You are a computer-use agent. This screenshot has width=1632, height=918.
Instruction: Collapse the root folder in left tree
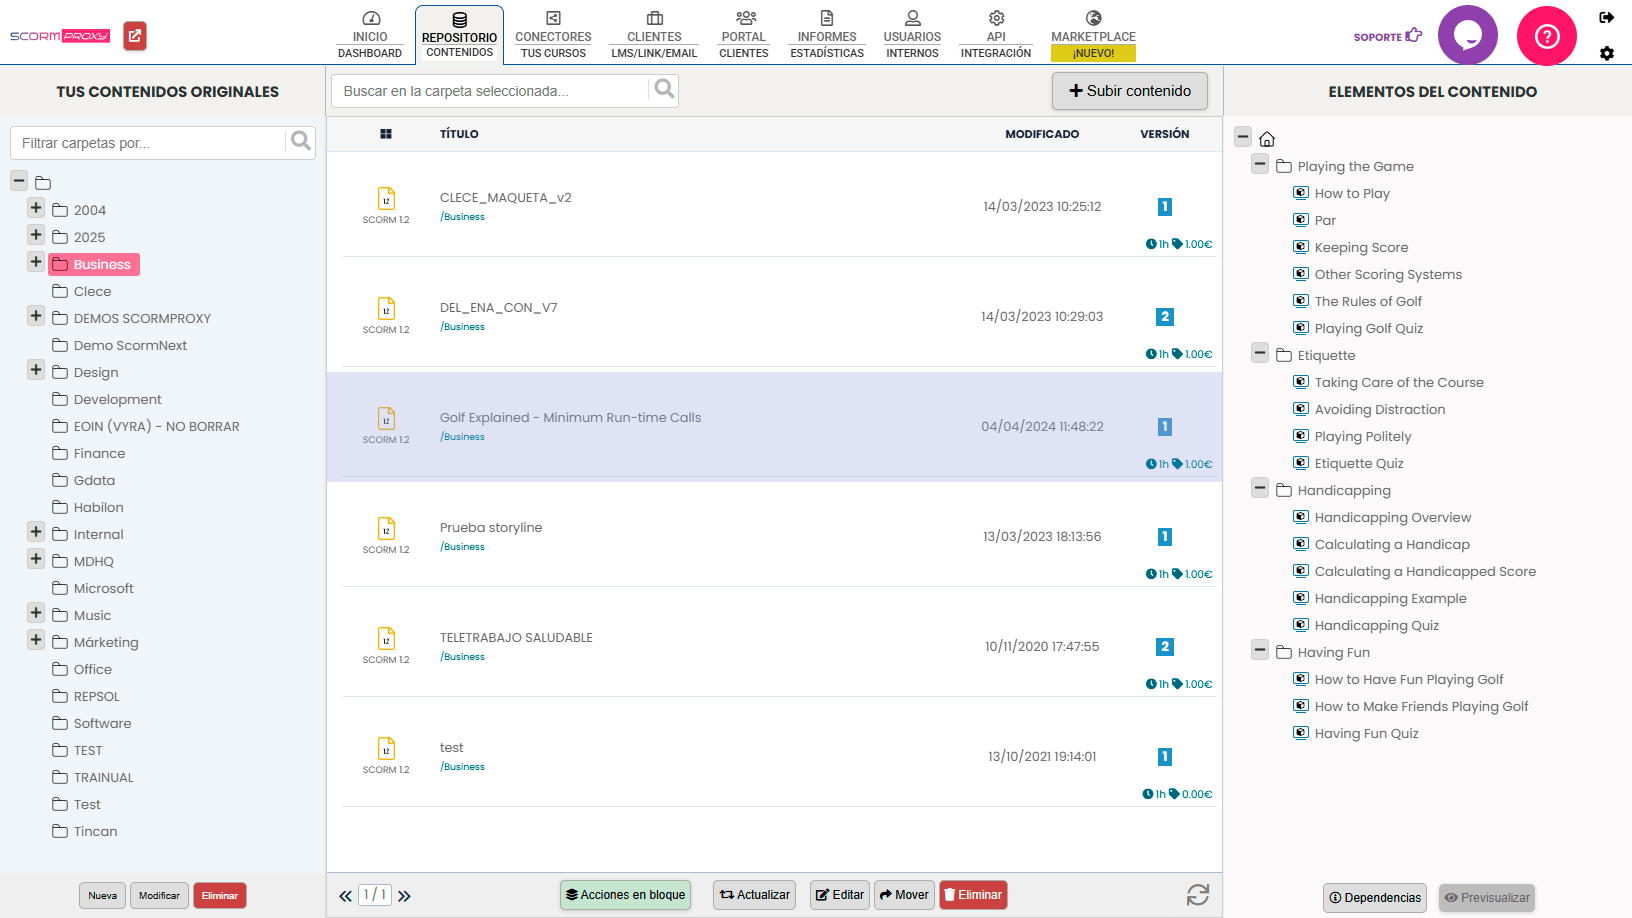coord(19,181)
